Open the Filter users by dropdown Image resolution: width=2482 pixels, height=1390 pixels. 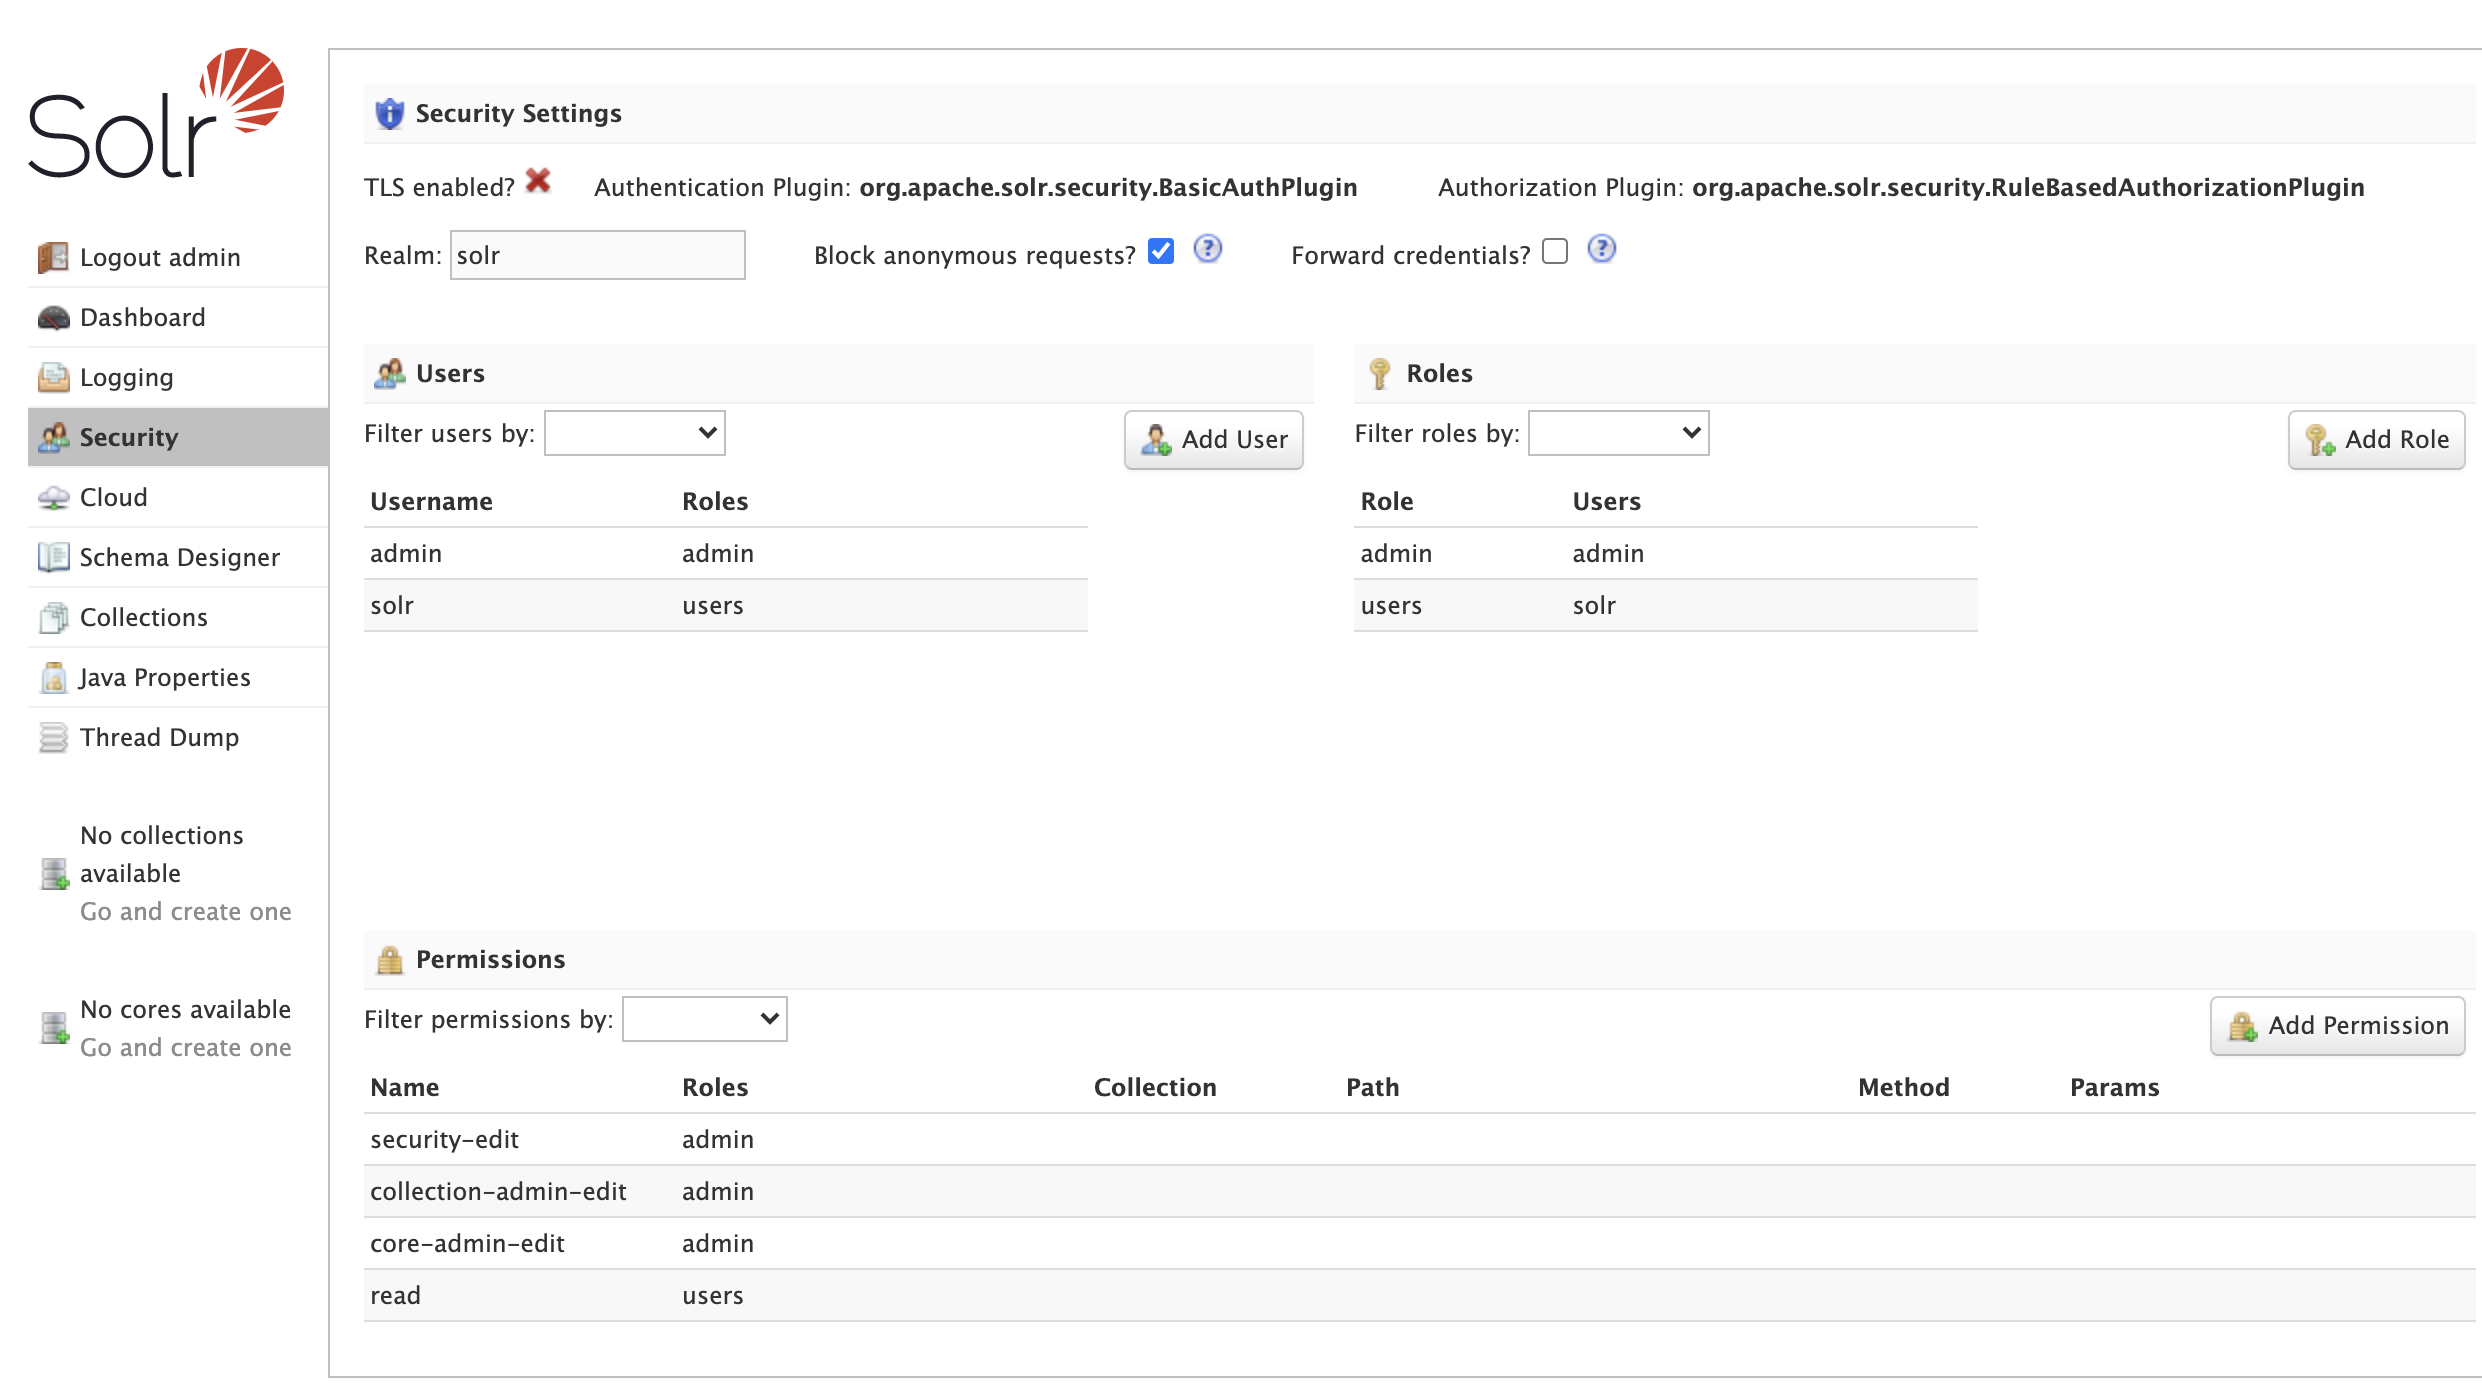[x=634, y=433]
